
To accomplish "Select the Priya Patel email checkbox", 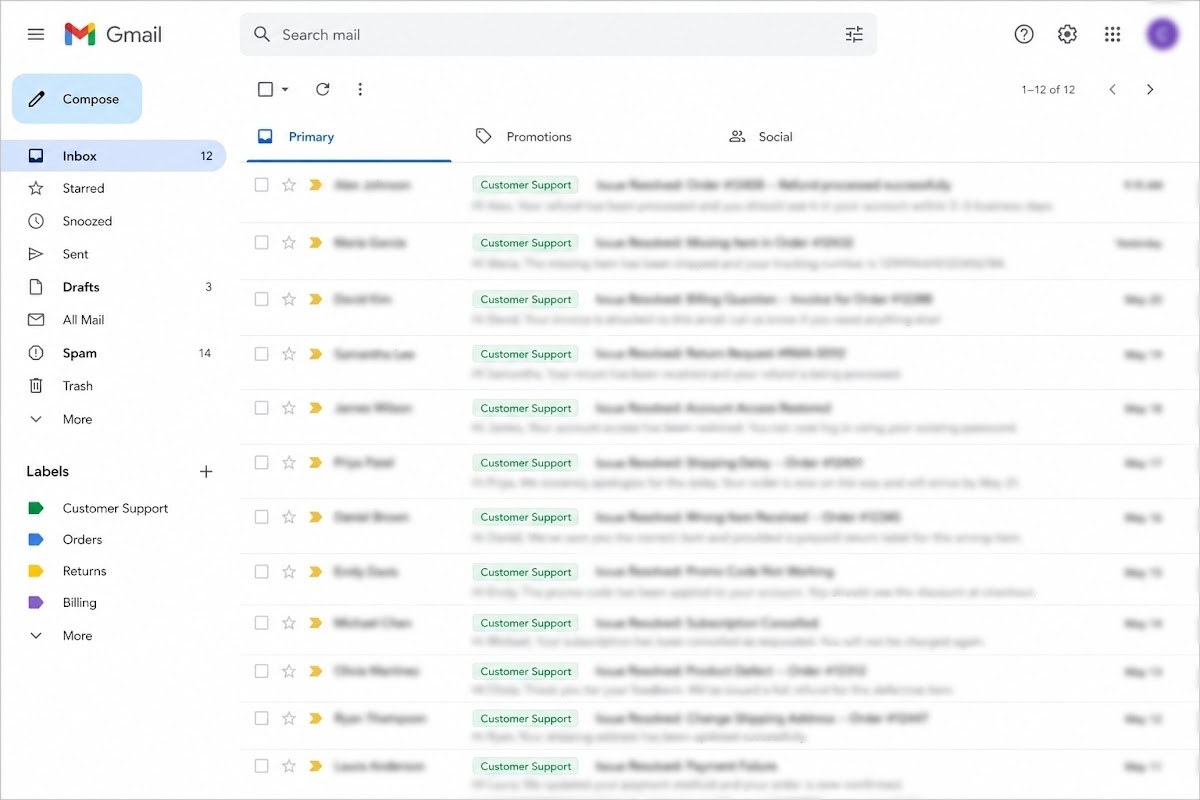I will 262,463.
